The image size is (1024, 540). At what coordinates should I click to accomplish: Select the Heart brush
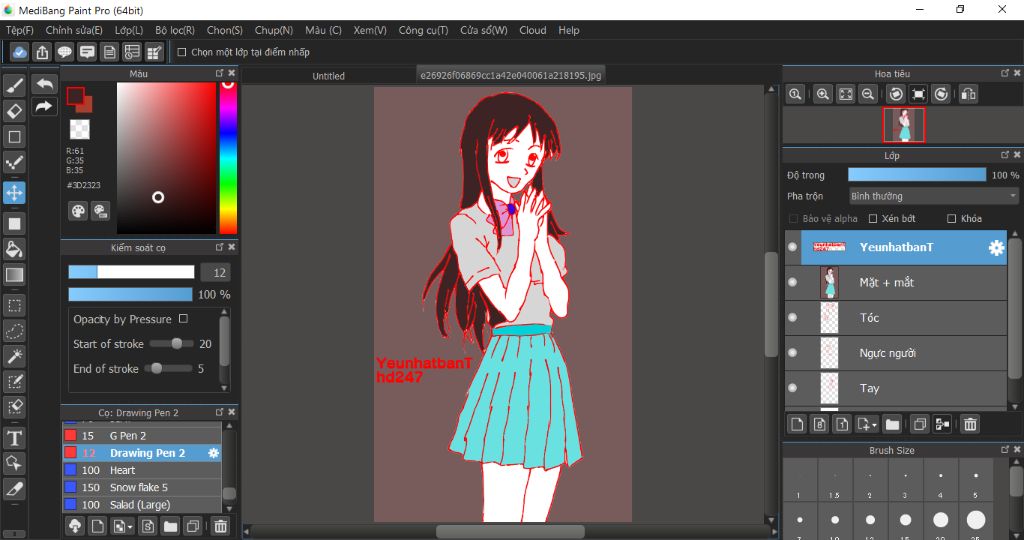point(142,470)
